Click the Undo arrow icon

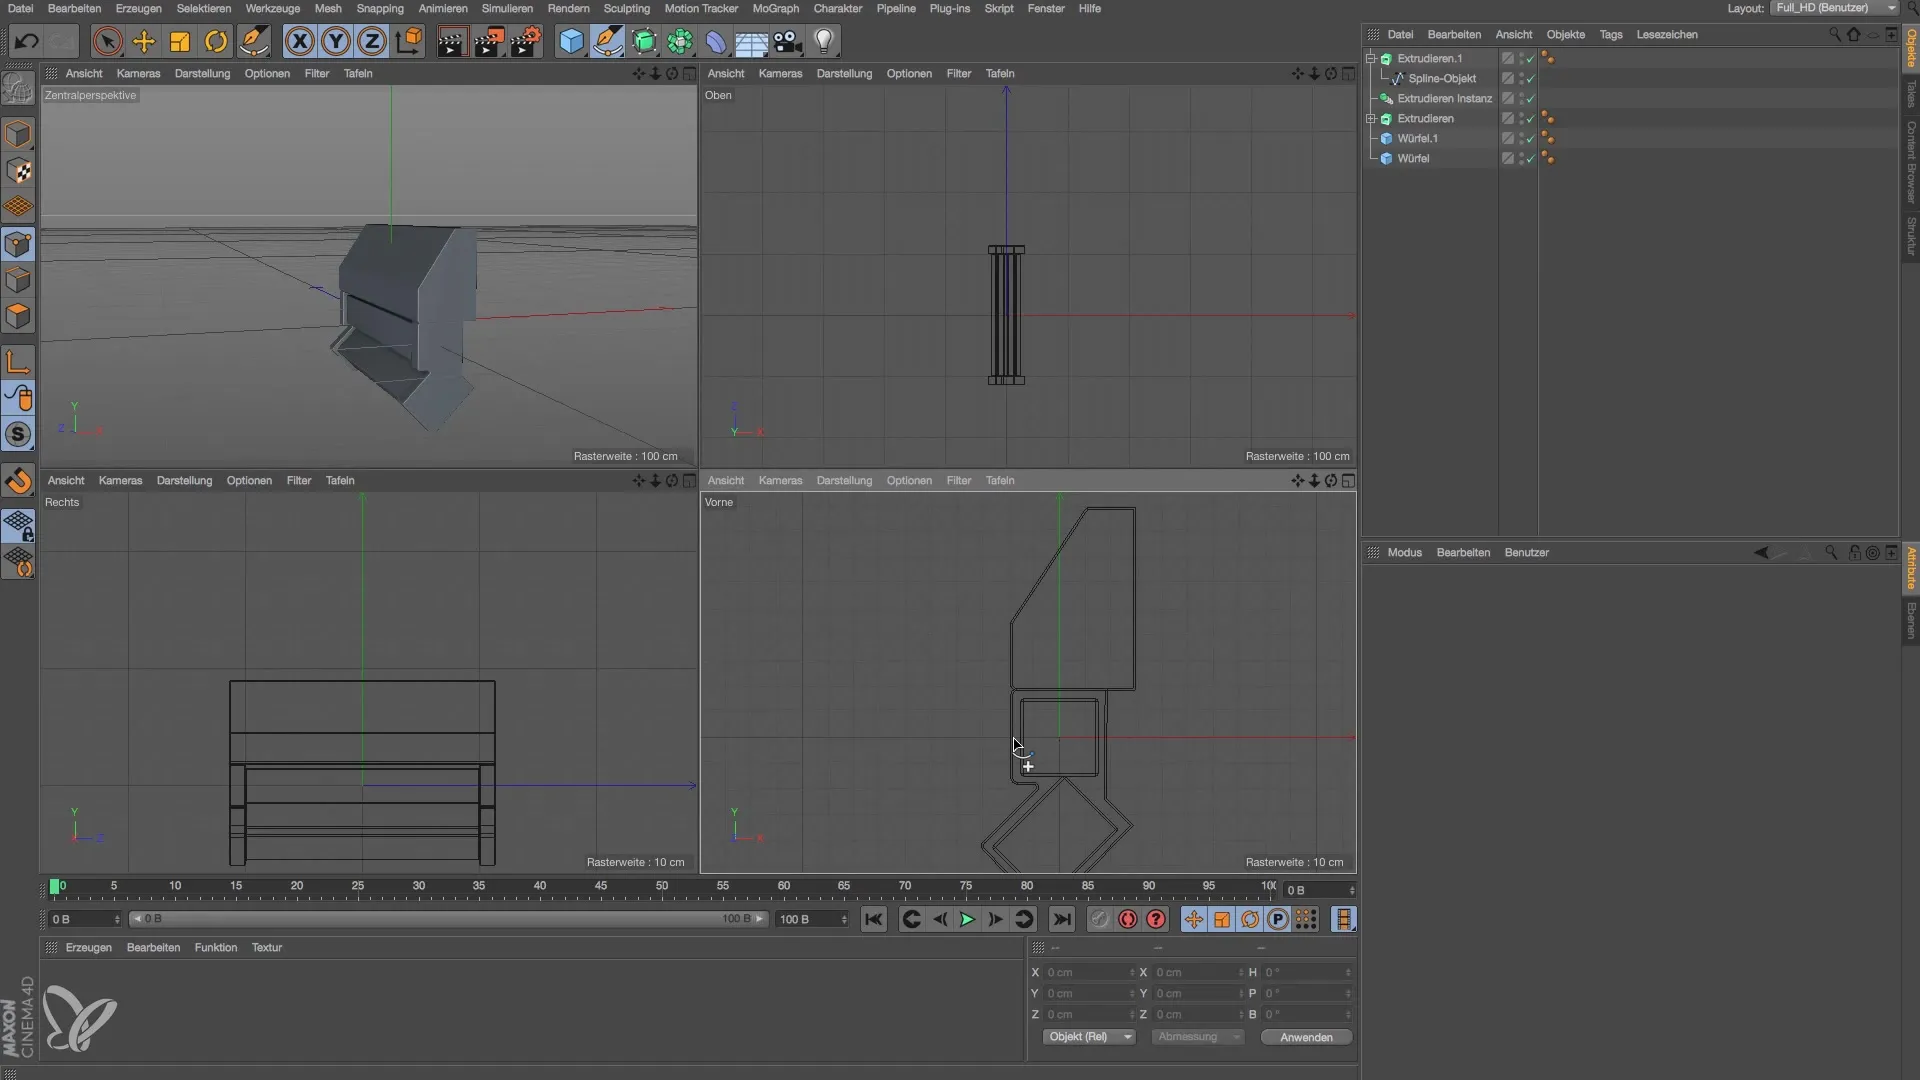(x=27, y=41)
